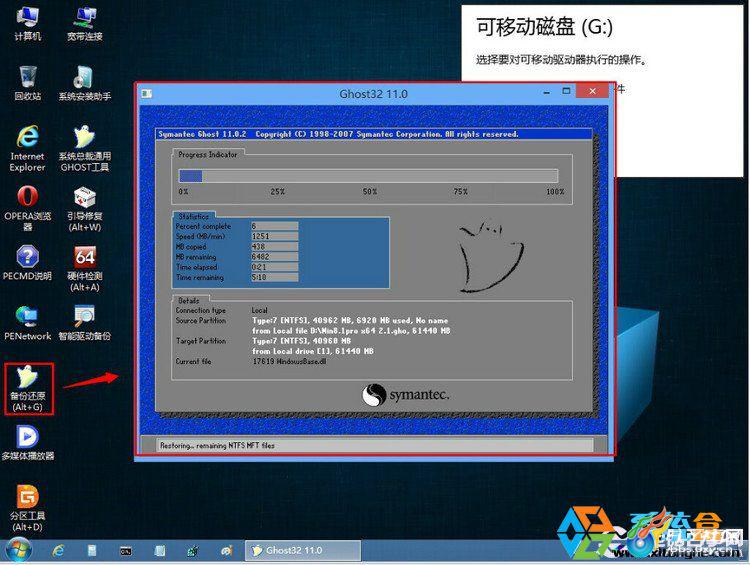The width and height of the screenshot is (750, 565).
Task: Click Internet Explorer taskbar icon
Action: click(x=58, y=551)
